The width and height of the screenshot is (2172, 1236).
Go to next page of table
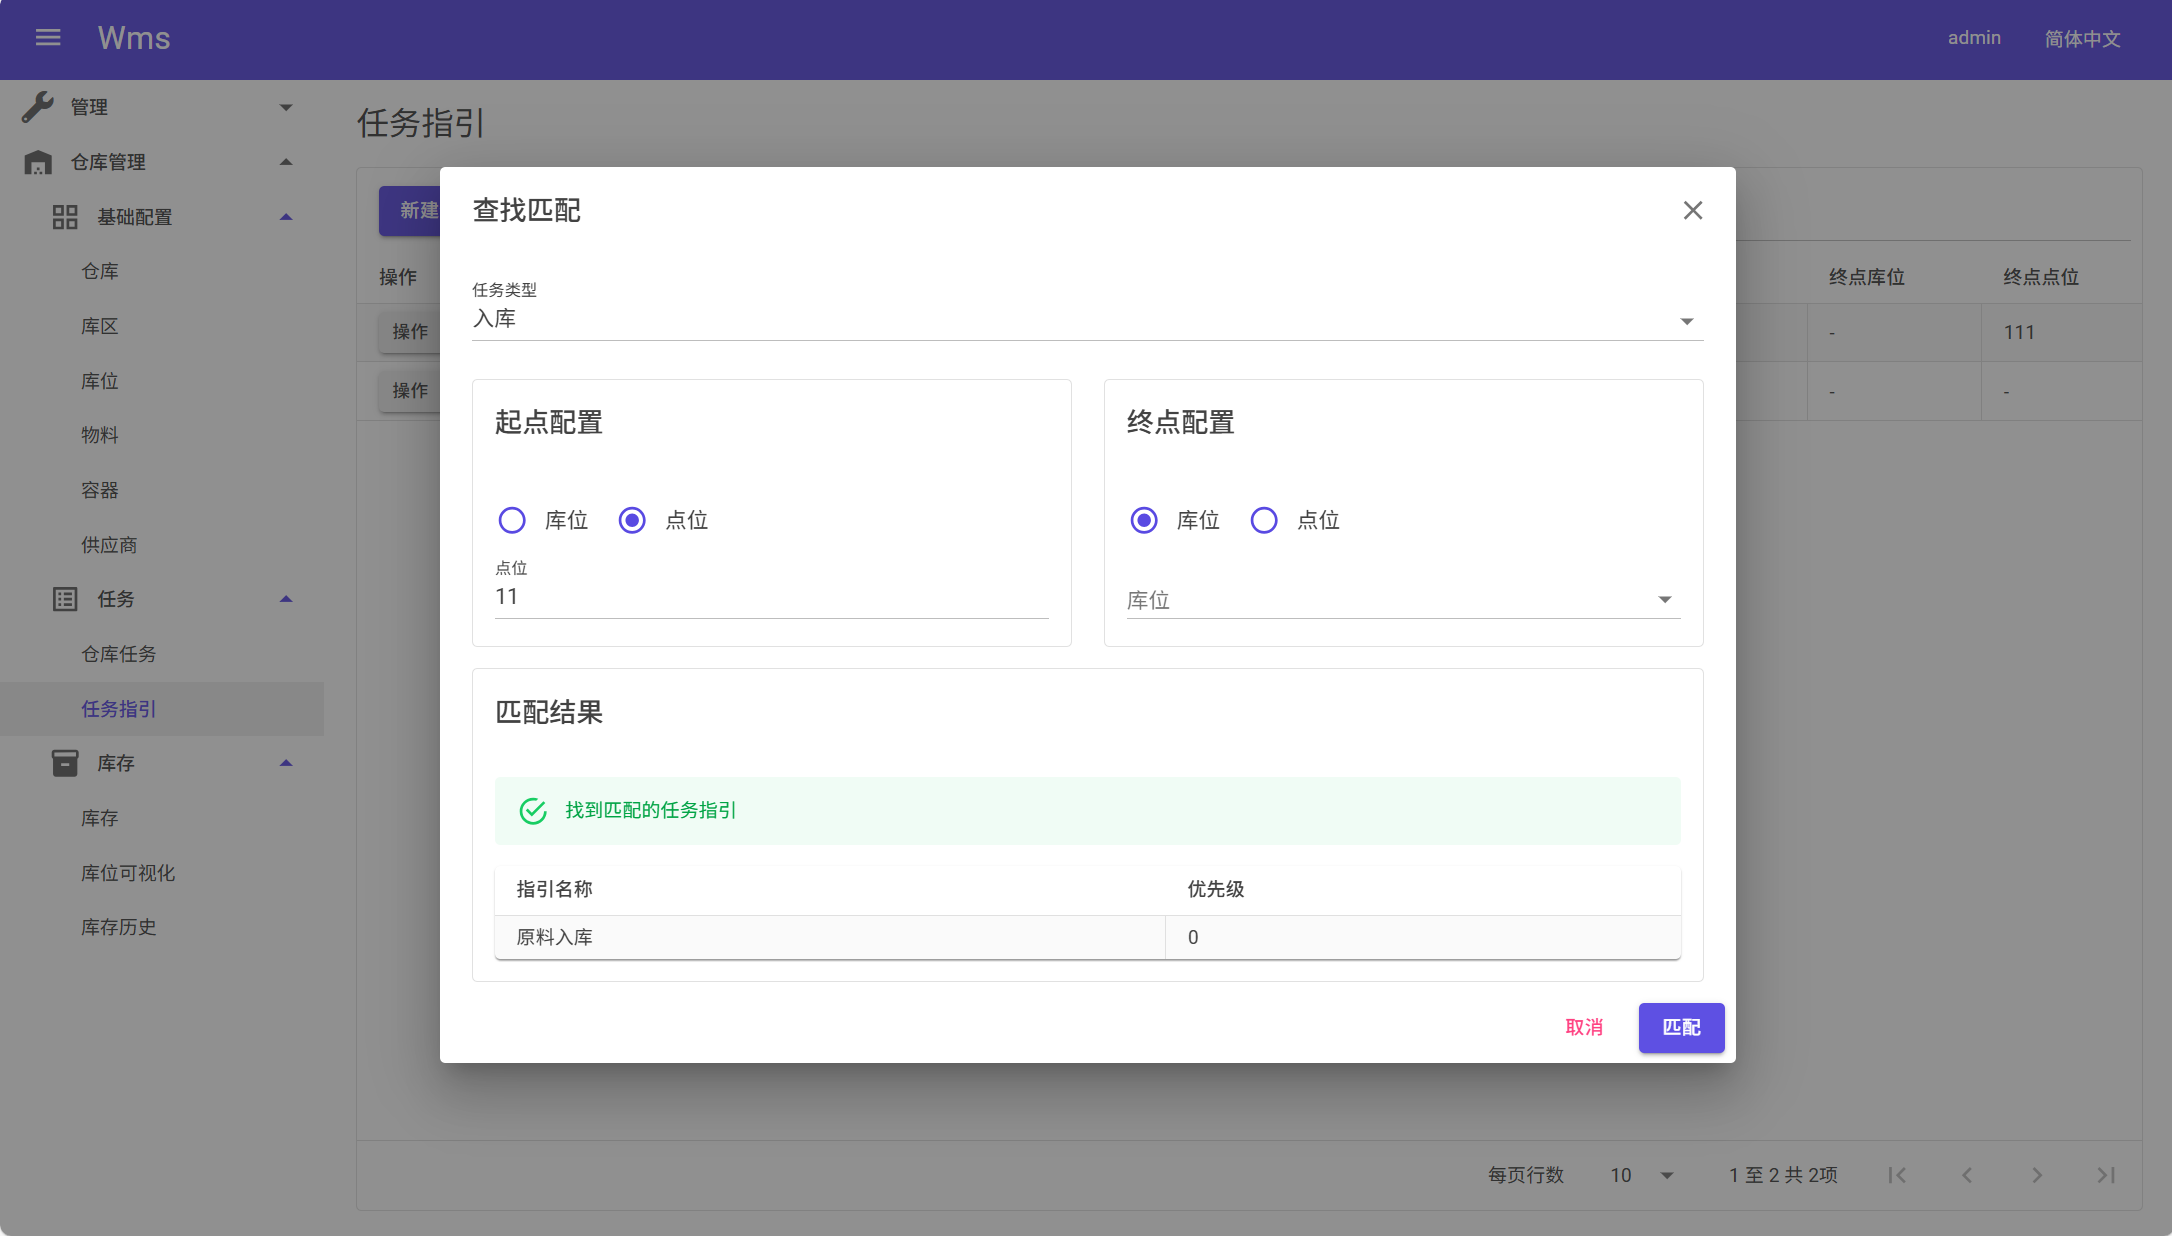point(2037,1175)
